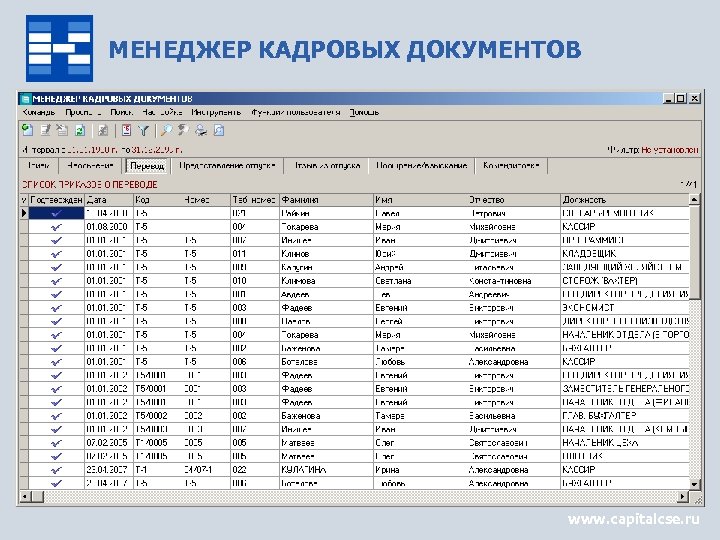Toggle confirmed checkmark in Токарева 01.08.2000 row

click(56, 227)
